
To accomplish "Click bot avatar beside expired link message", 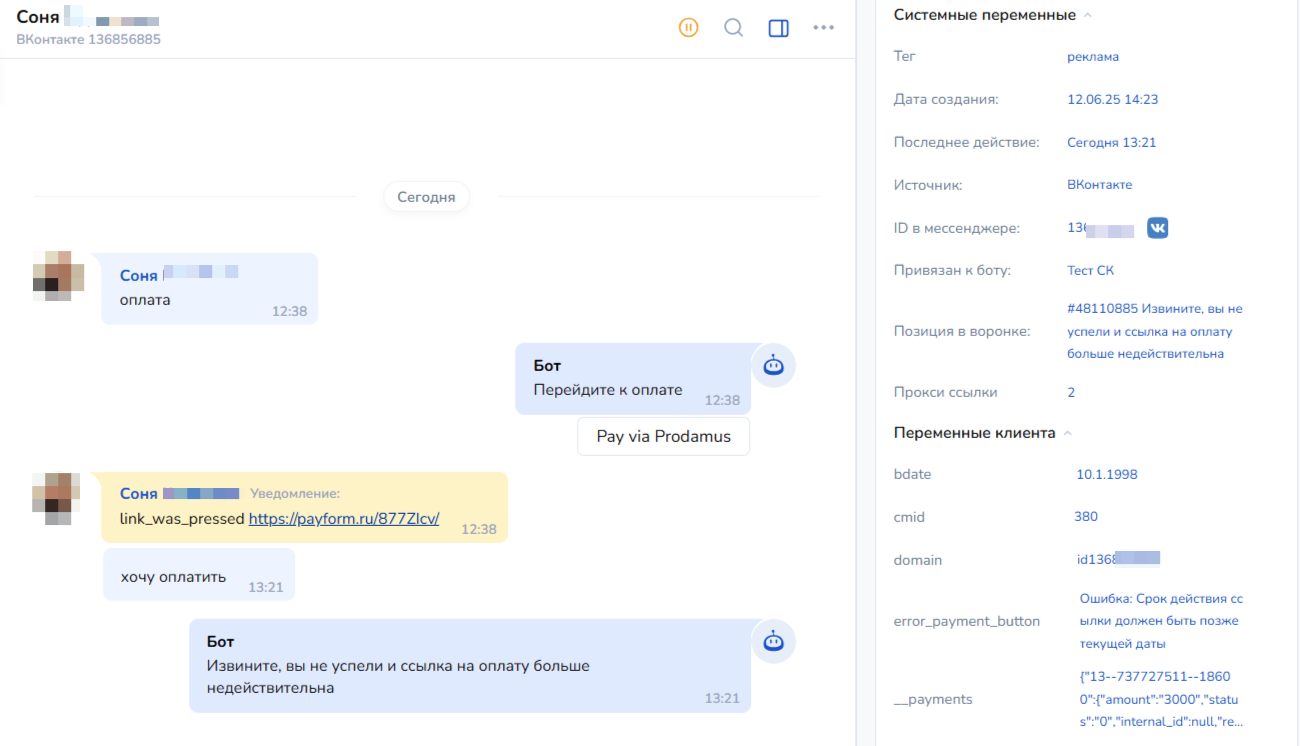I will pyautogui.click(x=773, y=642).
